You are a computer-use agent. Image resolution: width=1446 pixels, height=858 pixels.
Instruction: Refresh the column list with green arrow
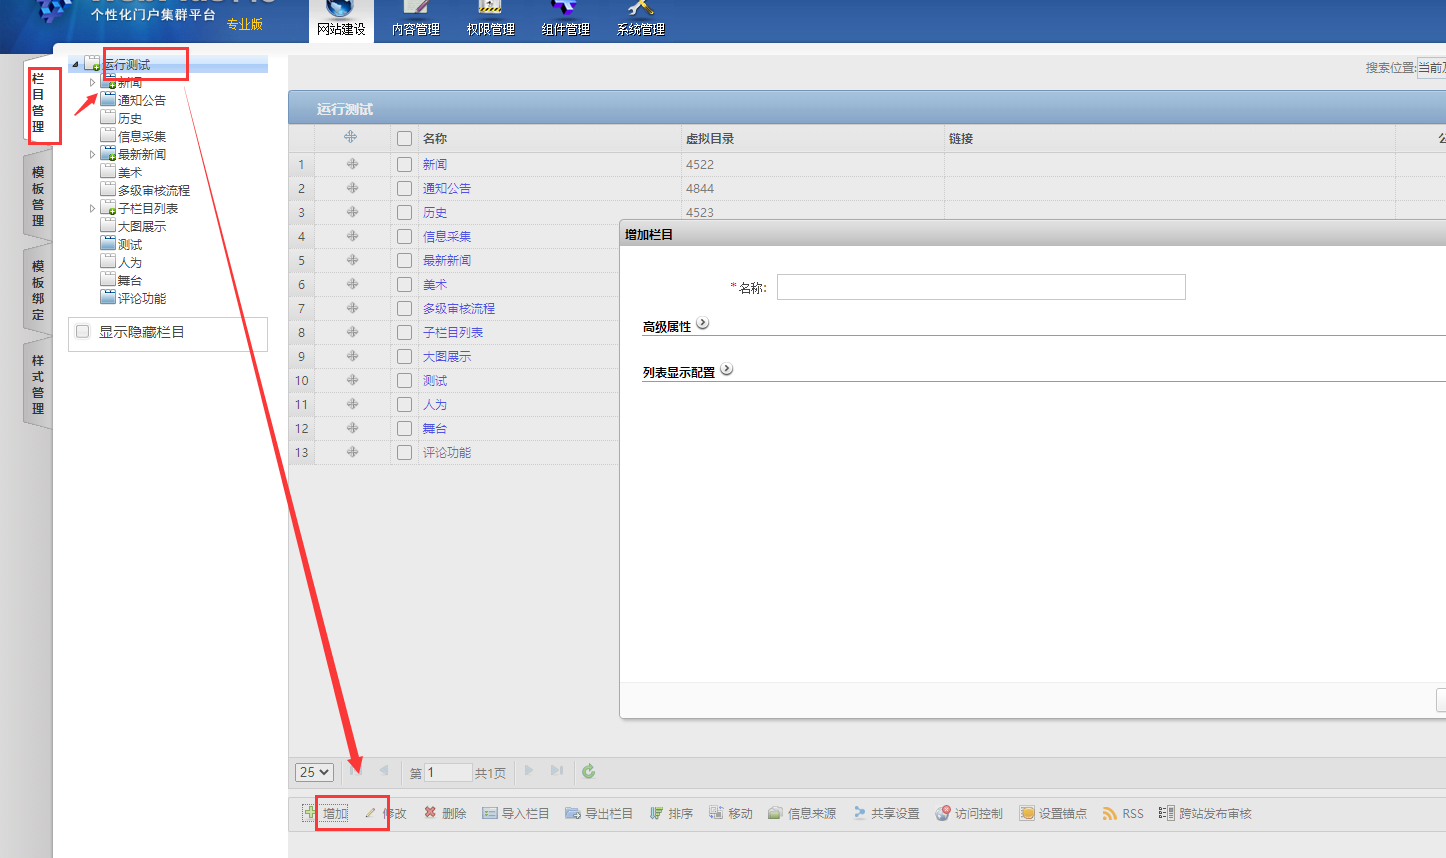pyautogui.click(x=589, y=771)
